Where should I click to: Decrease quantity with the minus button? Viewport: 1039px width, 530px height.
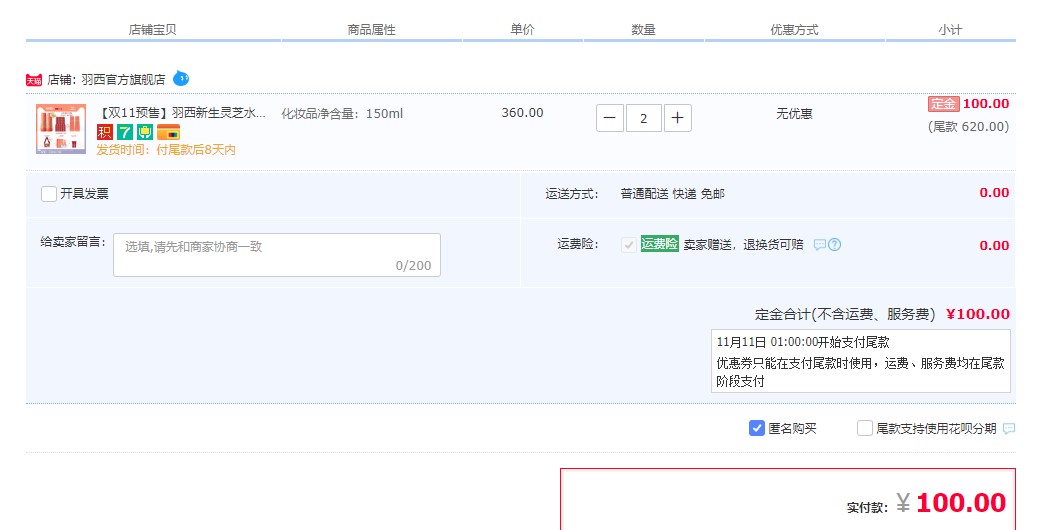[x=610, y=118]
